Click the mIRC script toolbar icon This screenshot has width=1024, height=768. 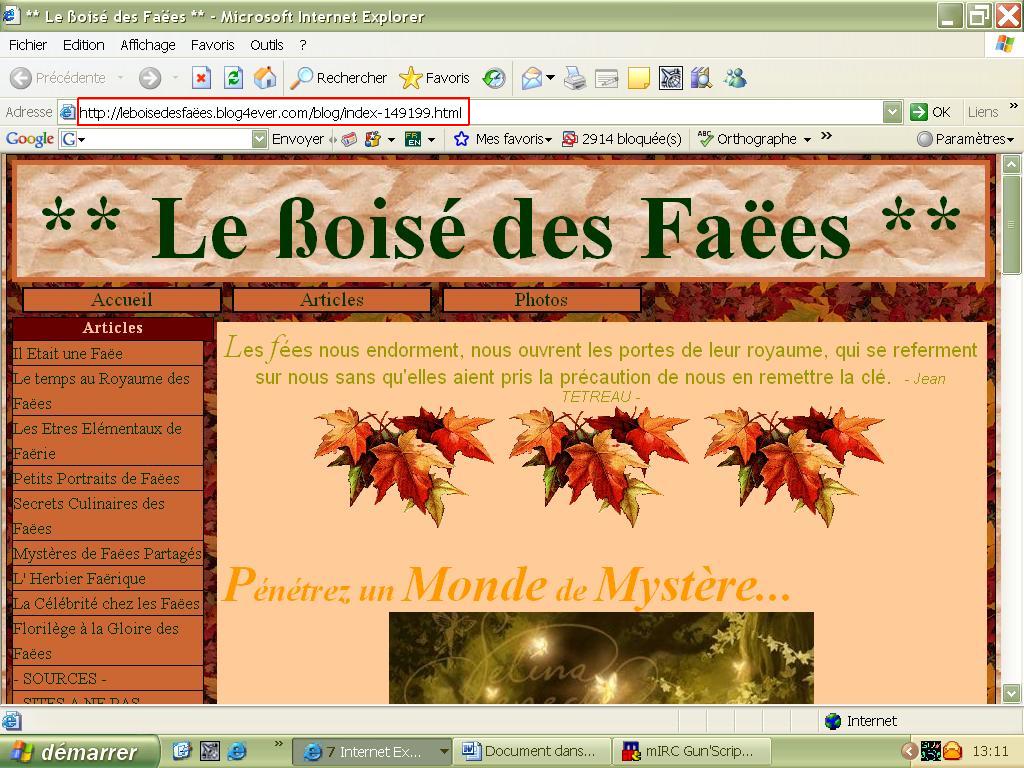tap(671, 78)
